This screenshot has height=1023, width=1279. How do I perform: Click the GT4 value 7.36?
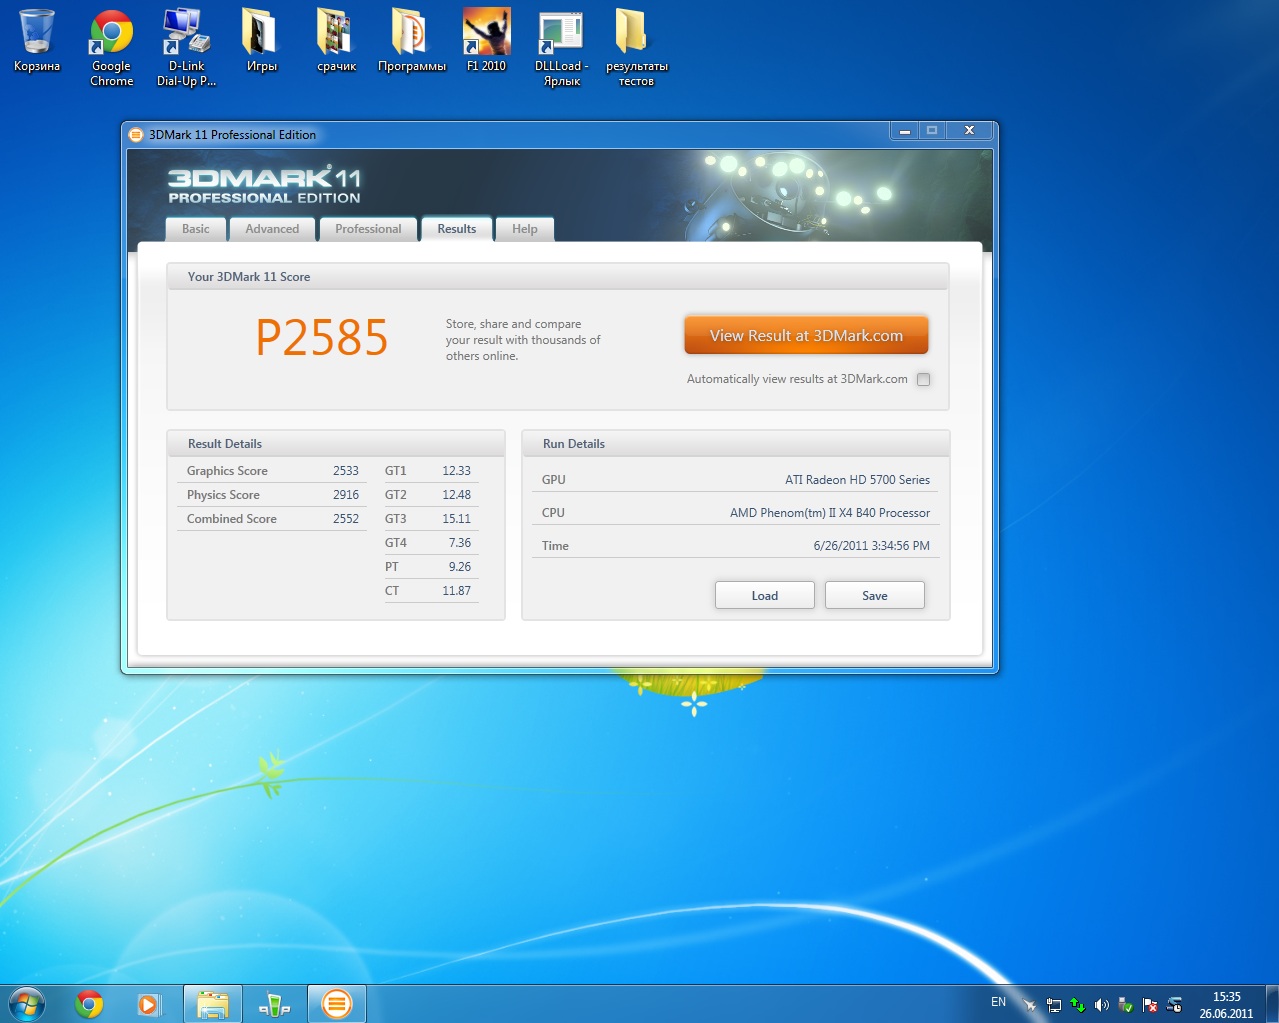point(460,543)
